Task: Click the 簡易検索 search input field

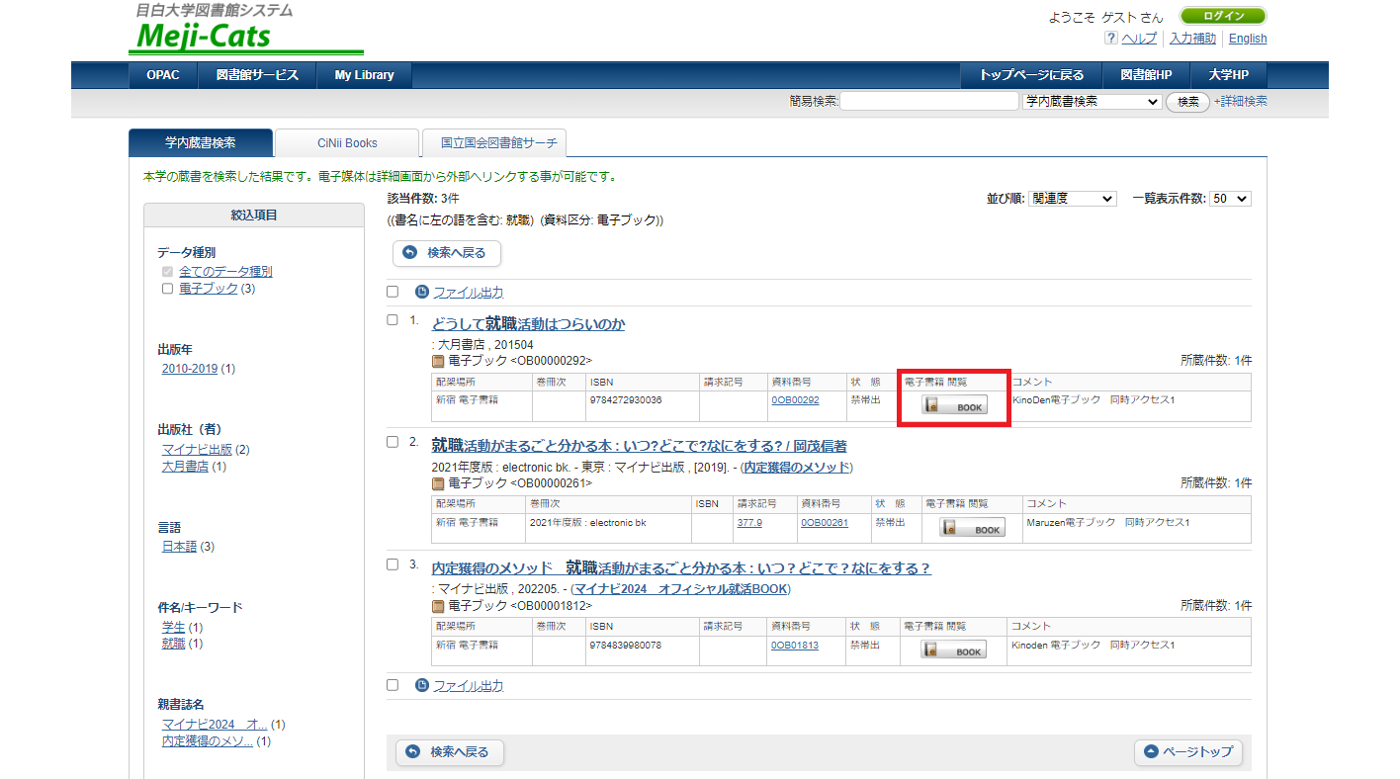Action: pyautogui.click(x=929, y=102)
